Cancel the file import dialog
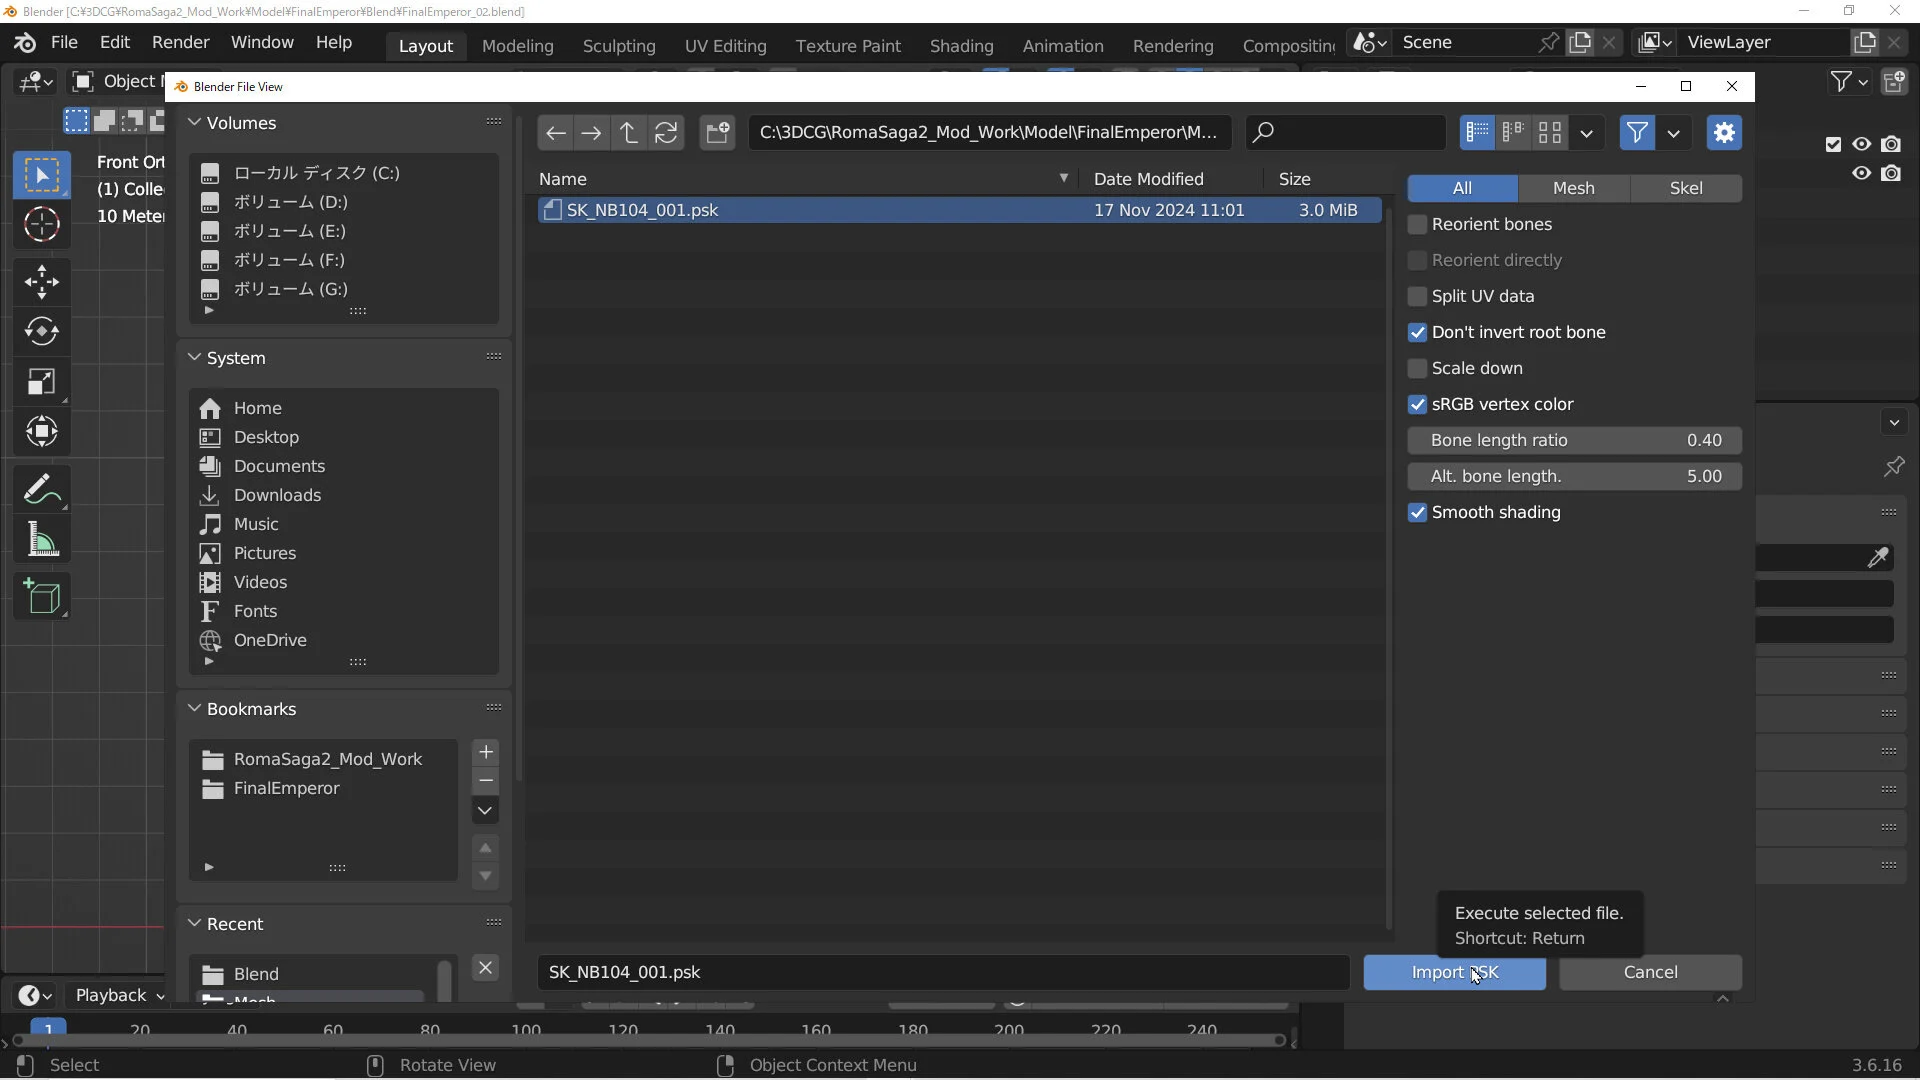 pos(1650,972)
